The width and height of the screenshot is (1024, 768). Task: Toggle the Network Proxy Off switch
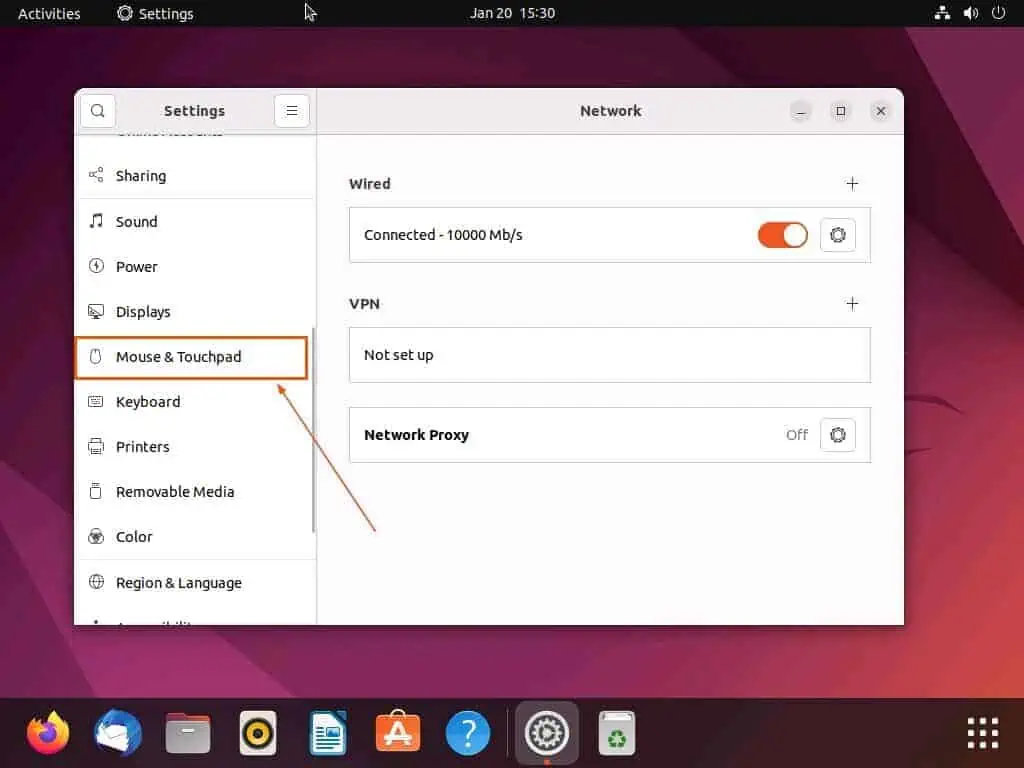pyautogui.click(x=796, y=434)
